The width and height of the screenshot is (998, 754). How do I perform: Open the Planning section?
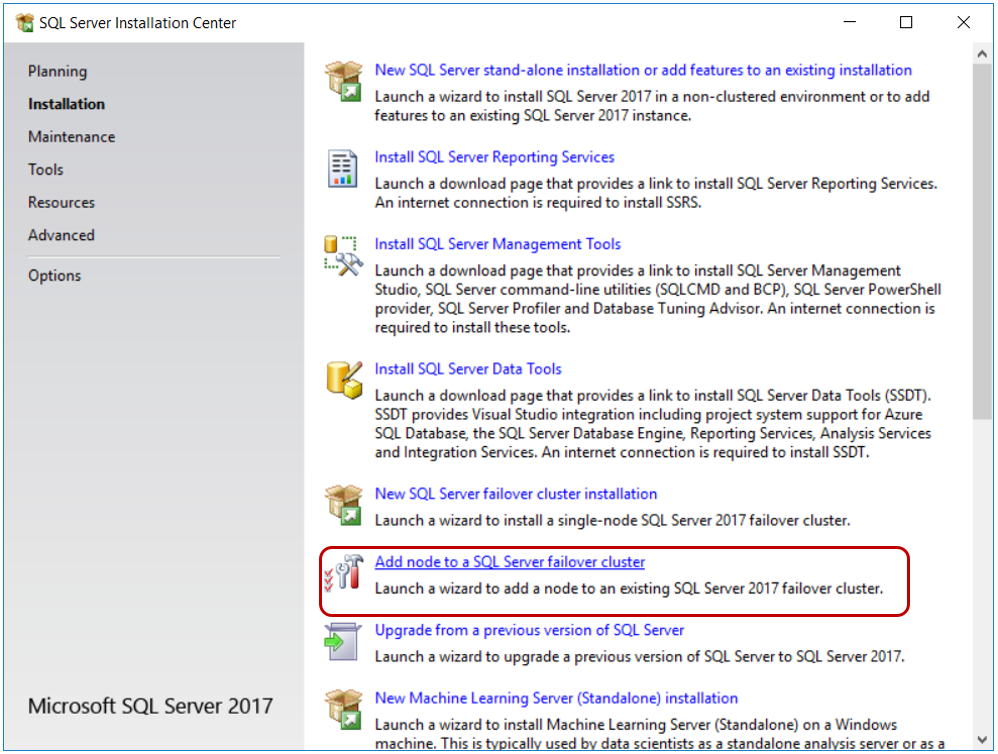pyautogui.click(x=57, y=71)
